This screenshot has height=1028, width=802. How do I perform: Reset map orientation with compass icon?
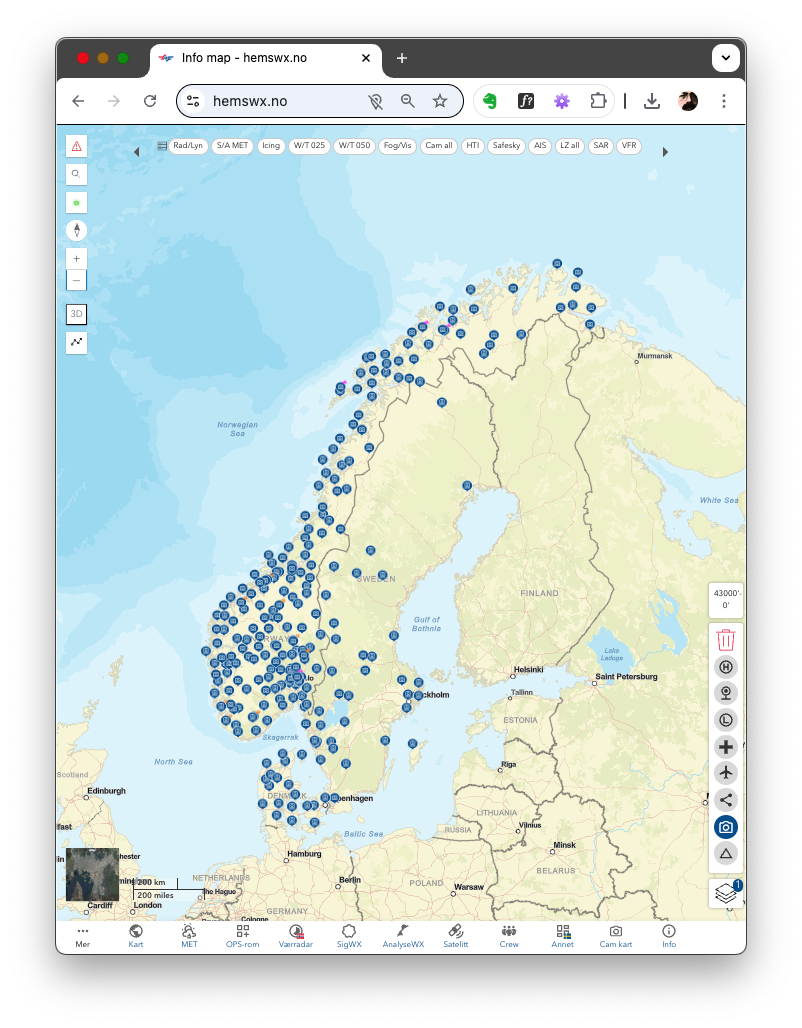76,230
